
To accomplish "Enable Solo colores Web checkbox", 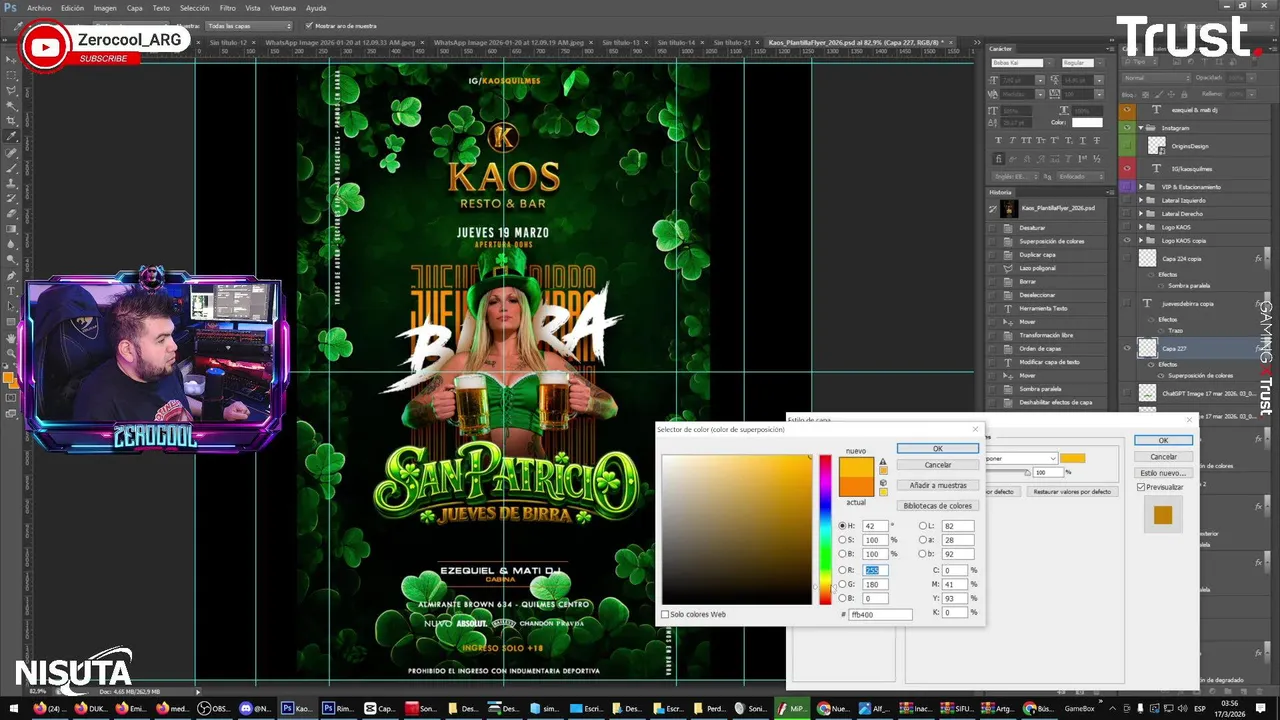I will (x=665, y=614).
